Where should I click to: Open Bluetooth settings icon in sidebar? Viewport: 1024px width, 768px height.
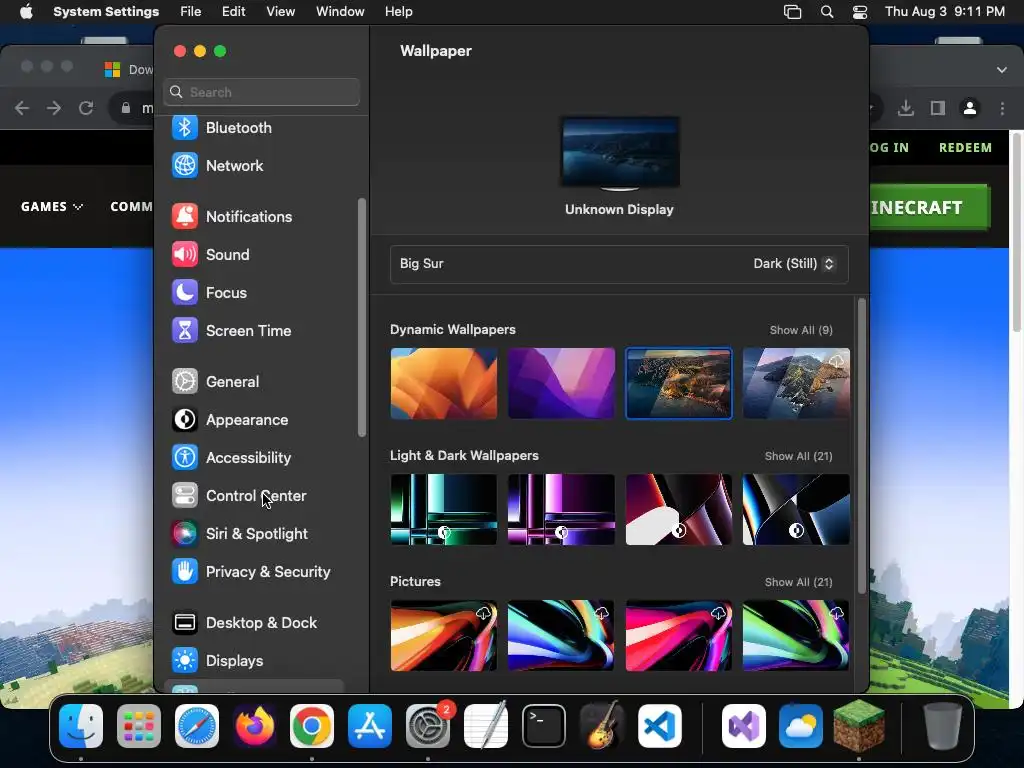point(185,127)
